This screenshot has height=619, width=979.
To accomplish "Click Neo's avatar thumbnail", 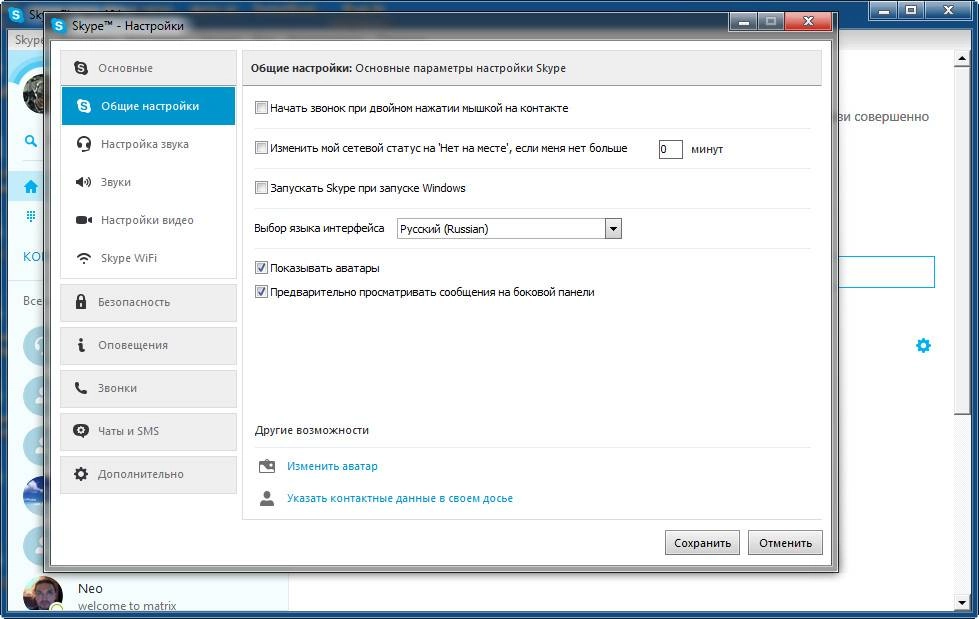I will point(42,593).
